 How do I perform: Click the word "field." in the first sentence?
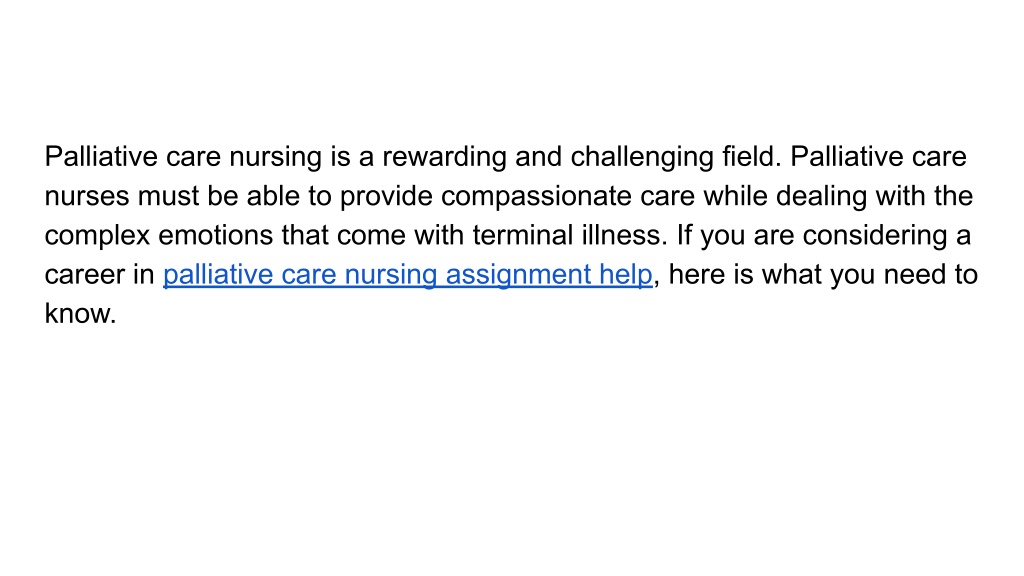pos(752,157)
